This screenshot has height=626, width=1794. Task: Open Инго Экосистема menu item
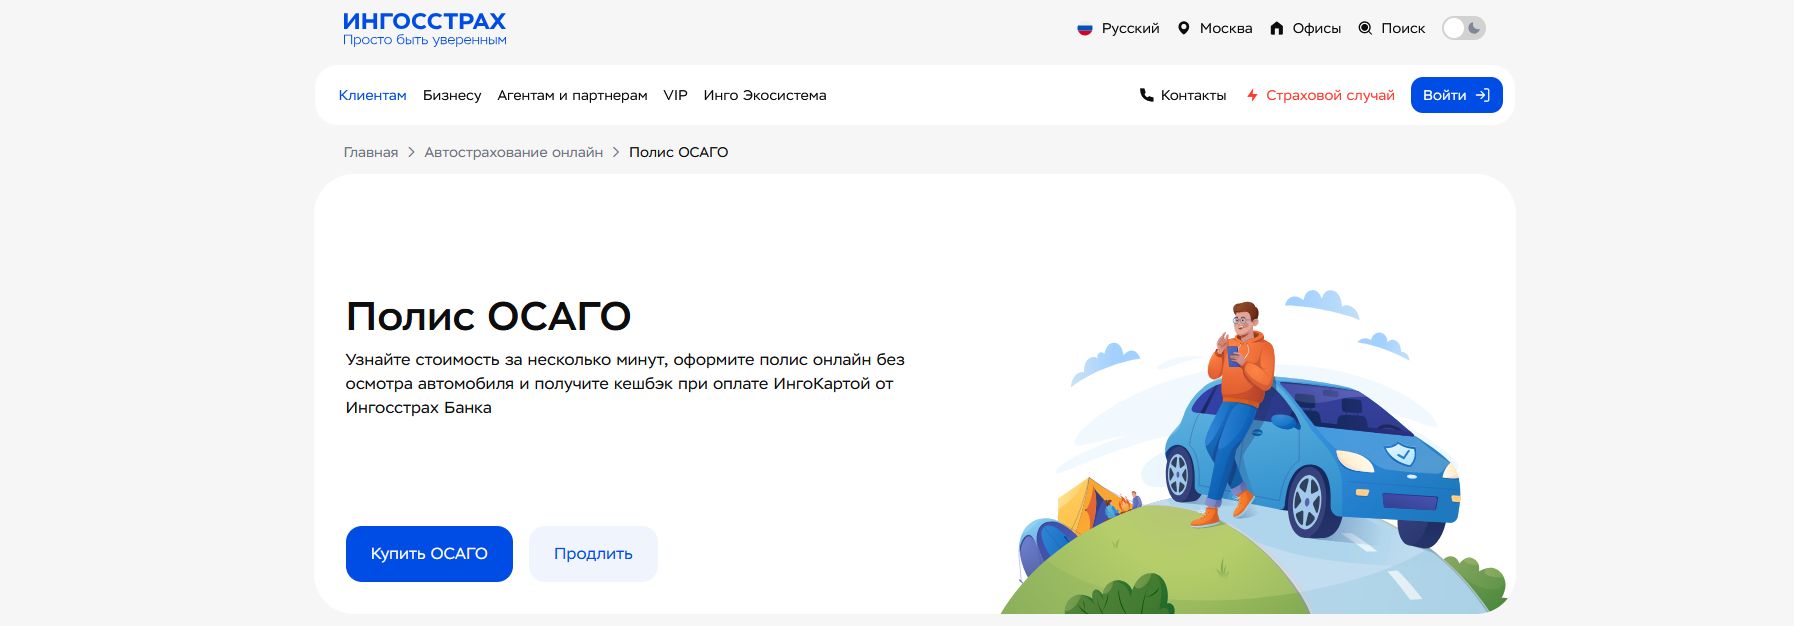click(765, 95)
